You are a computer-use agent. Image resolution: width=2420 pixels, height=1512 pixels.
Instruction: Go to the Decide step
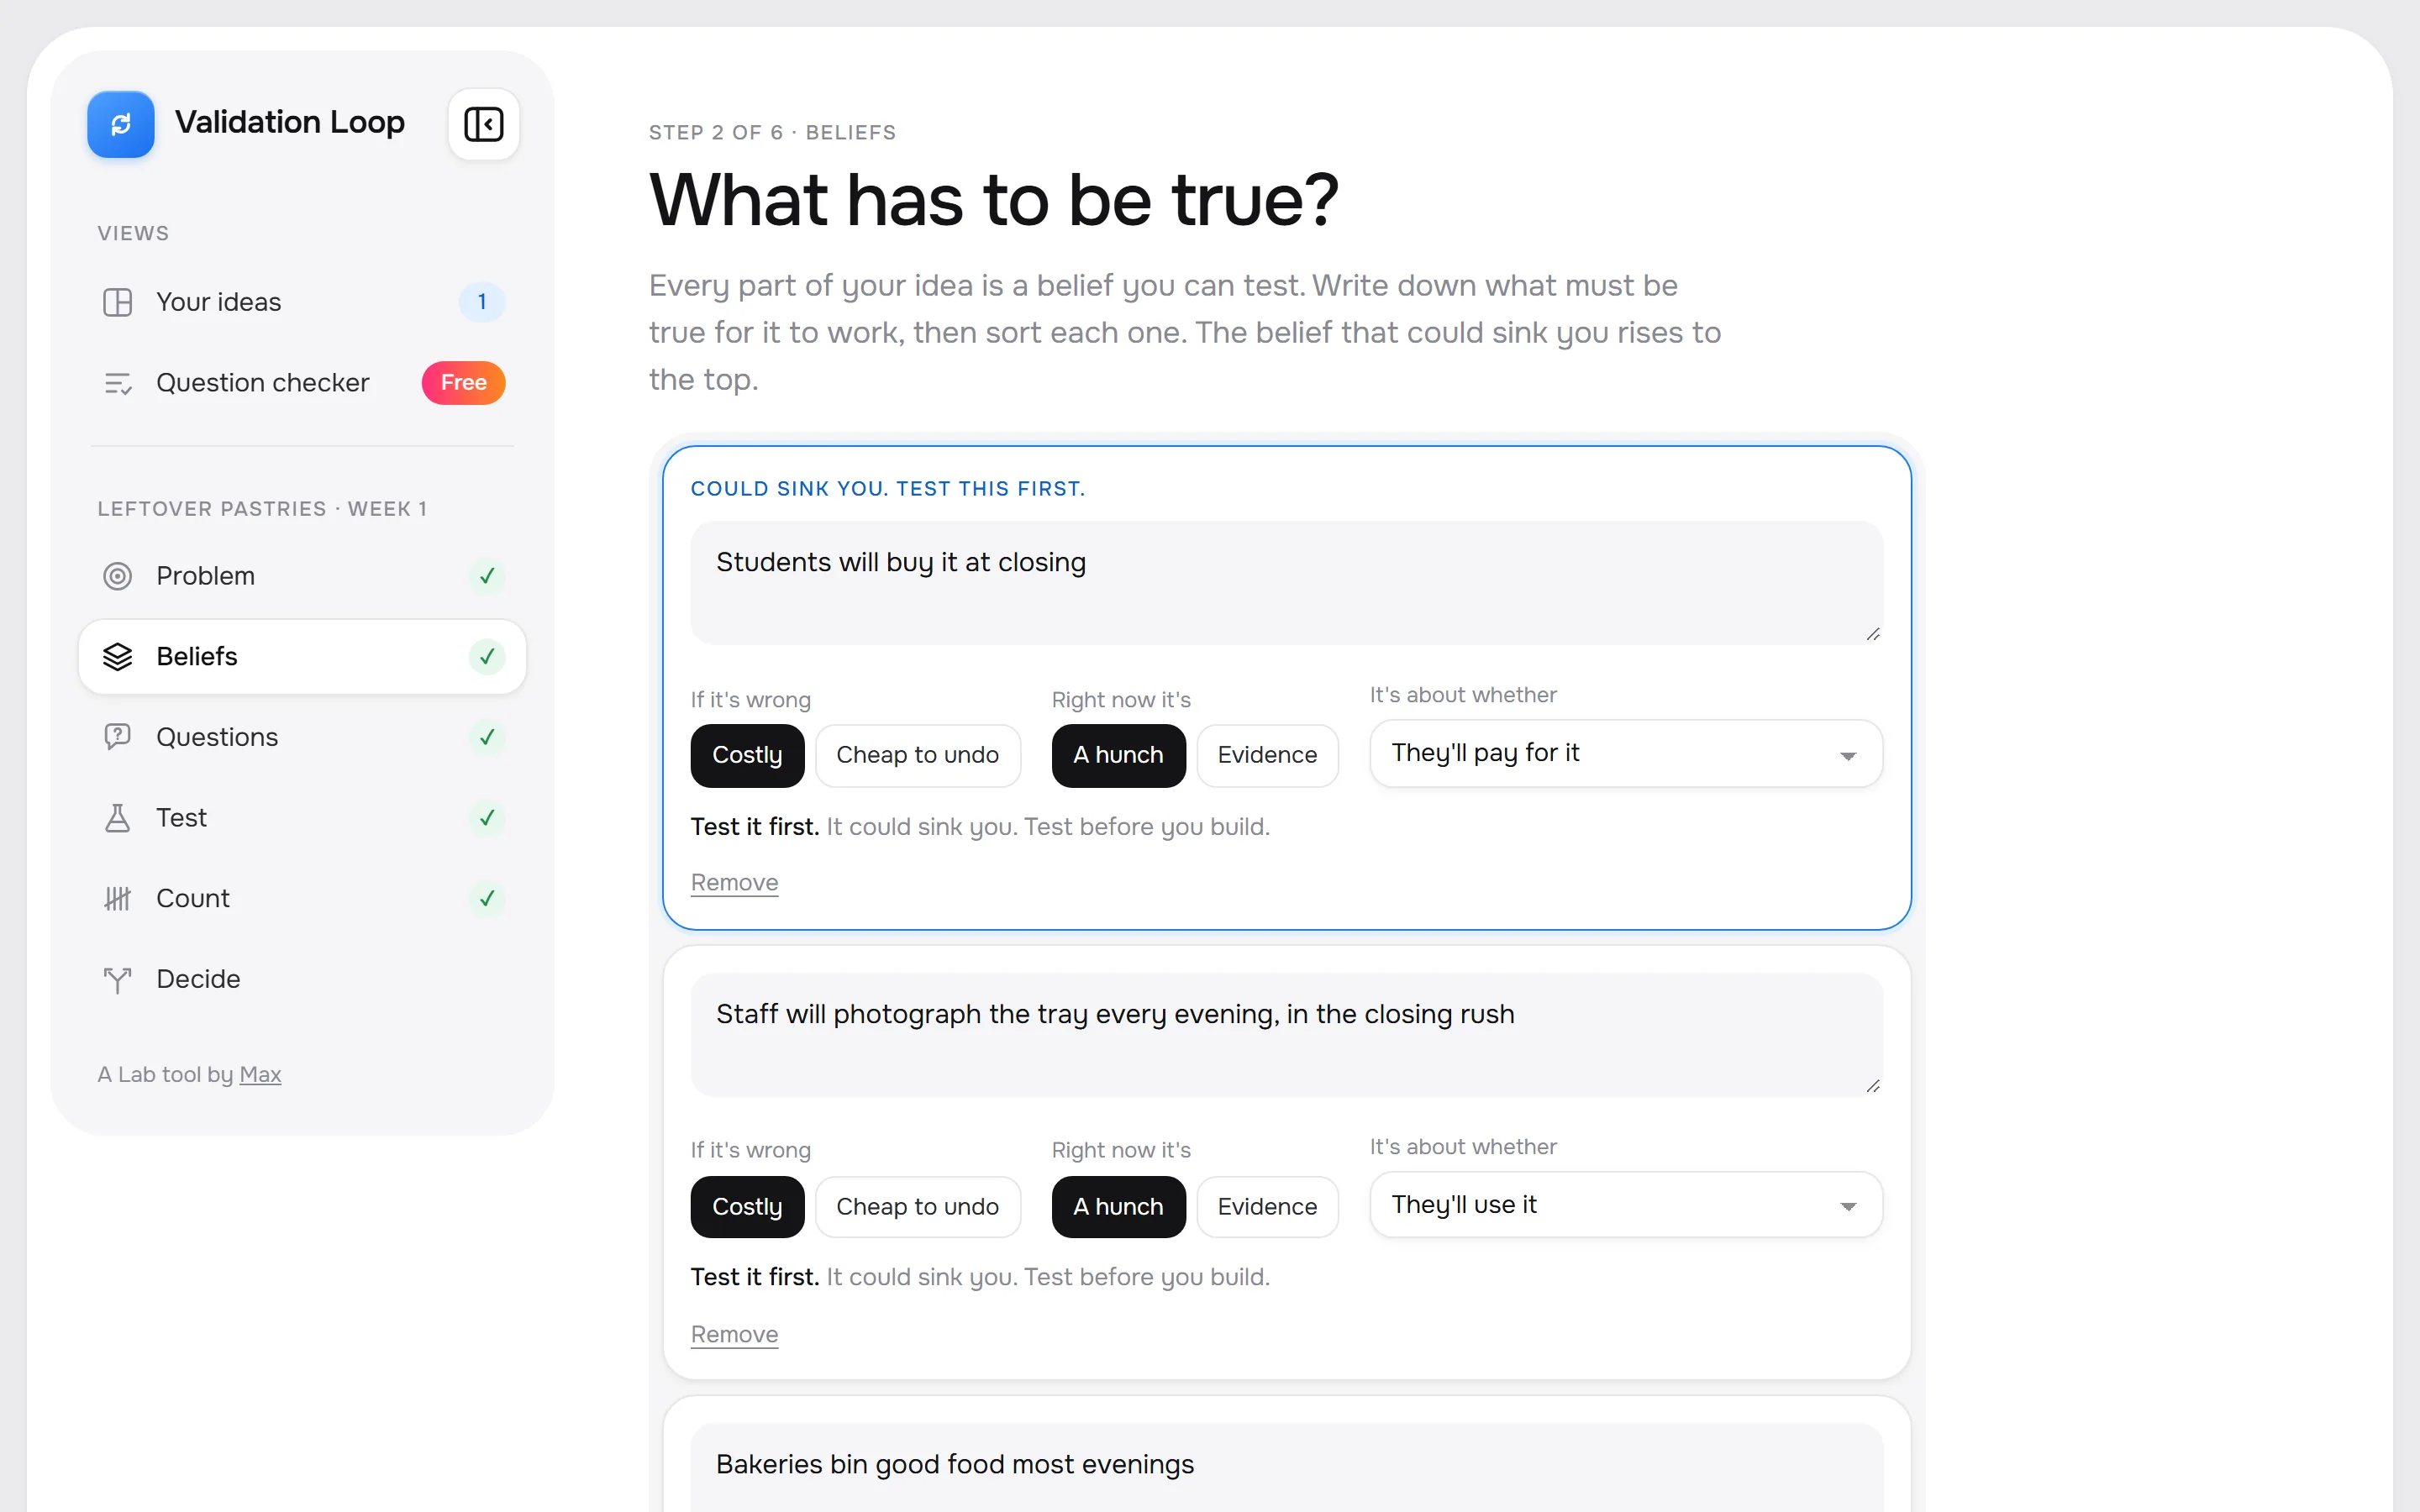pyautogui.click(x=302, y=979)
